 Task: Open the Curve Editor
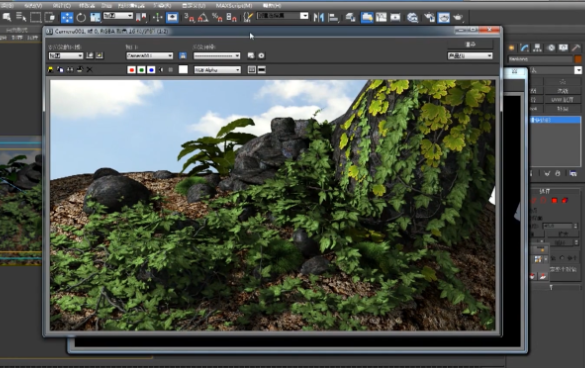pyautogui.click(x=381, y=17)
